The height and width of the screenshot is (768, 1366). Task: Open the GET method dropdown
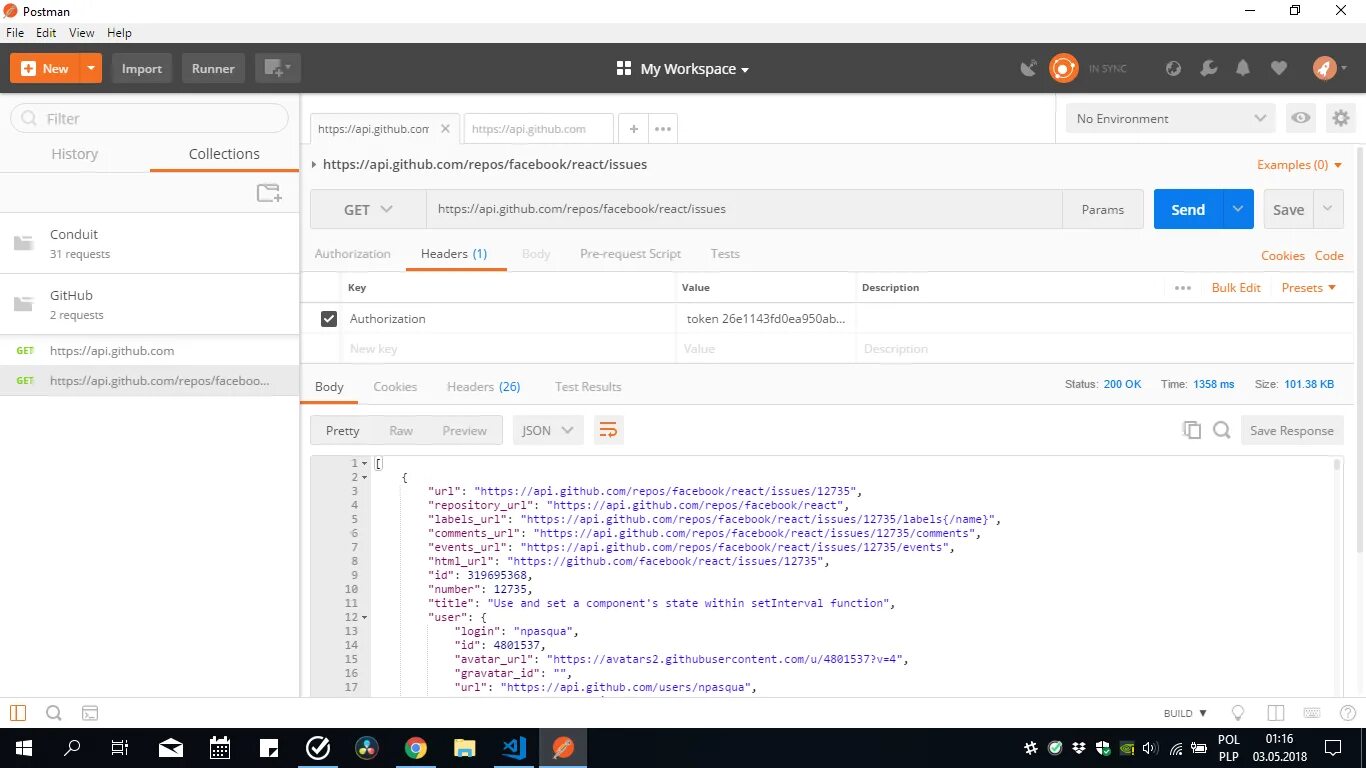[x=368, y=209]
